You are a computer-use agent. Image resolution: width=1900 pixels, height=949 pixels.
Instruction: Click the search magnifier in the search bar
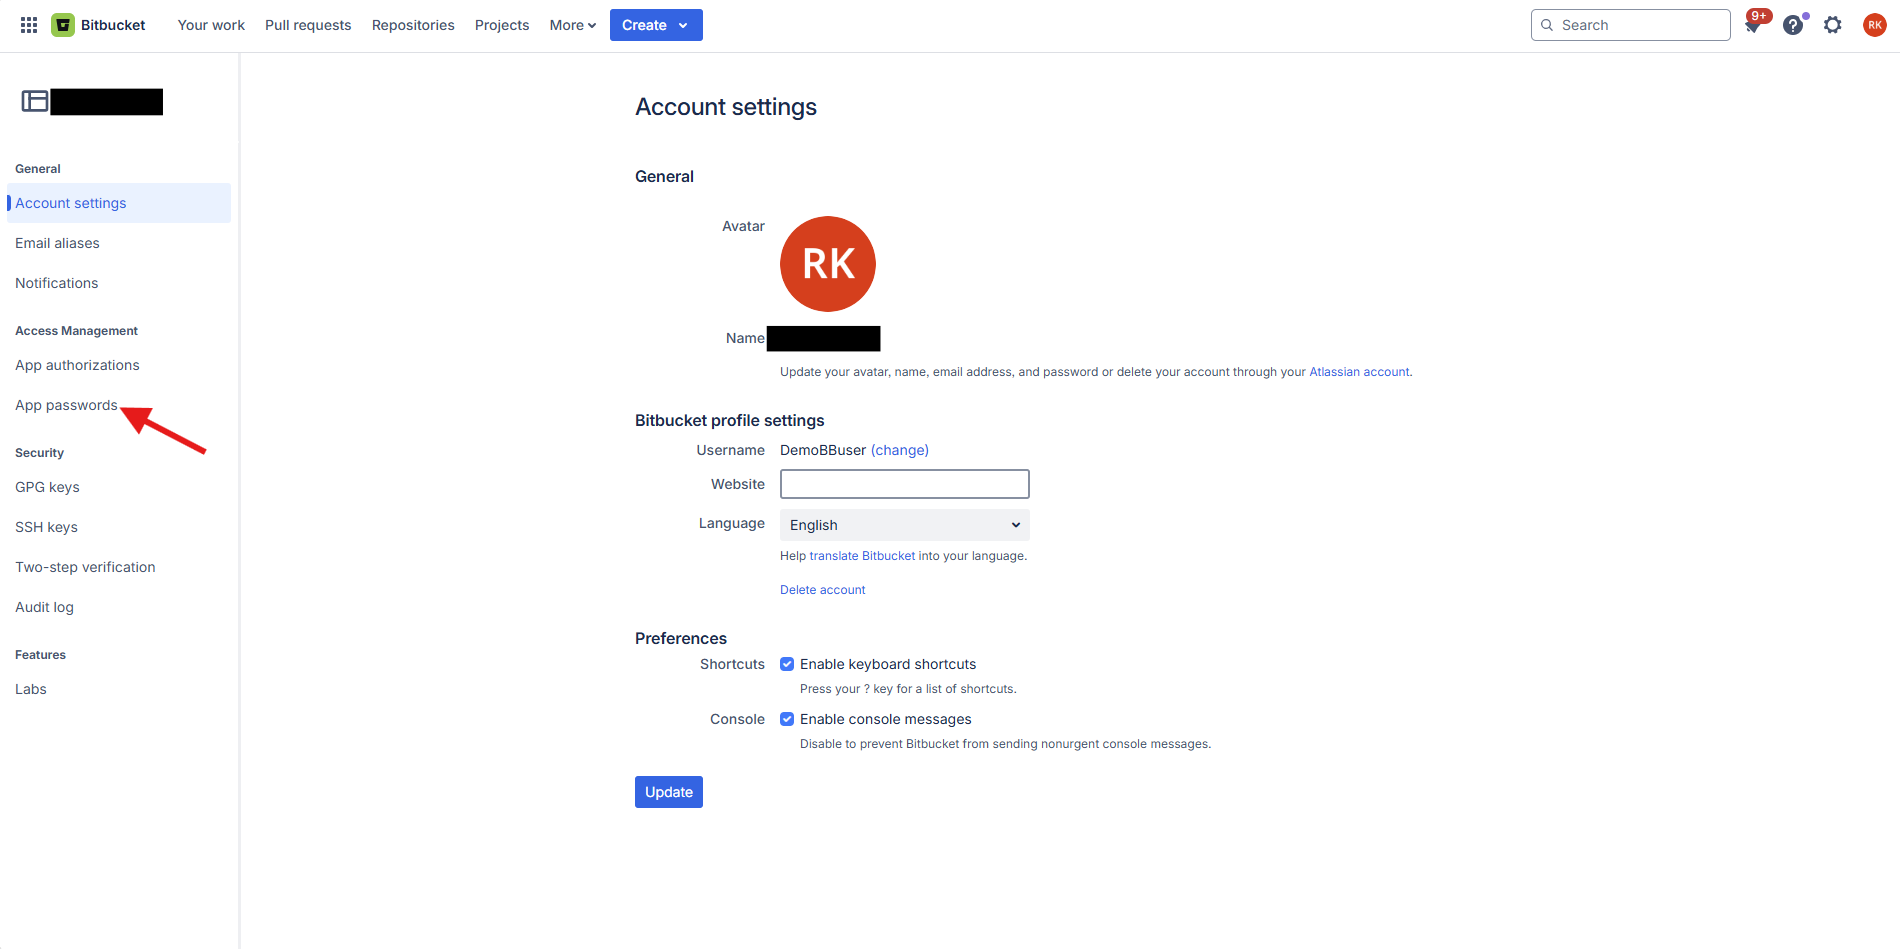point(1546,24)
